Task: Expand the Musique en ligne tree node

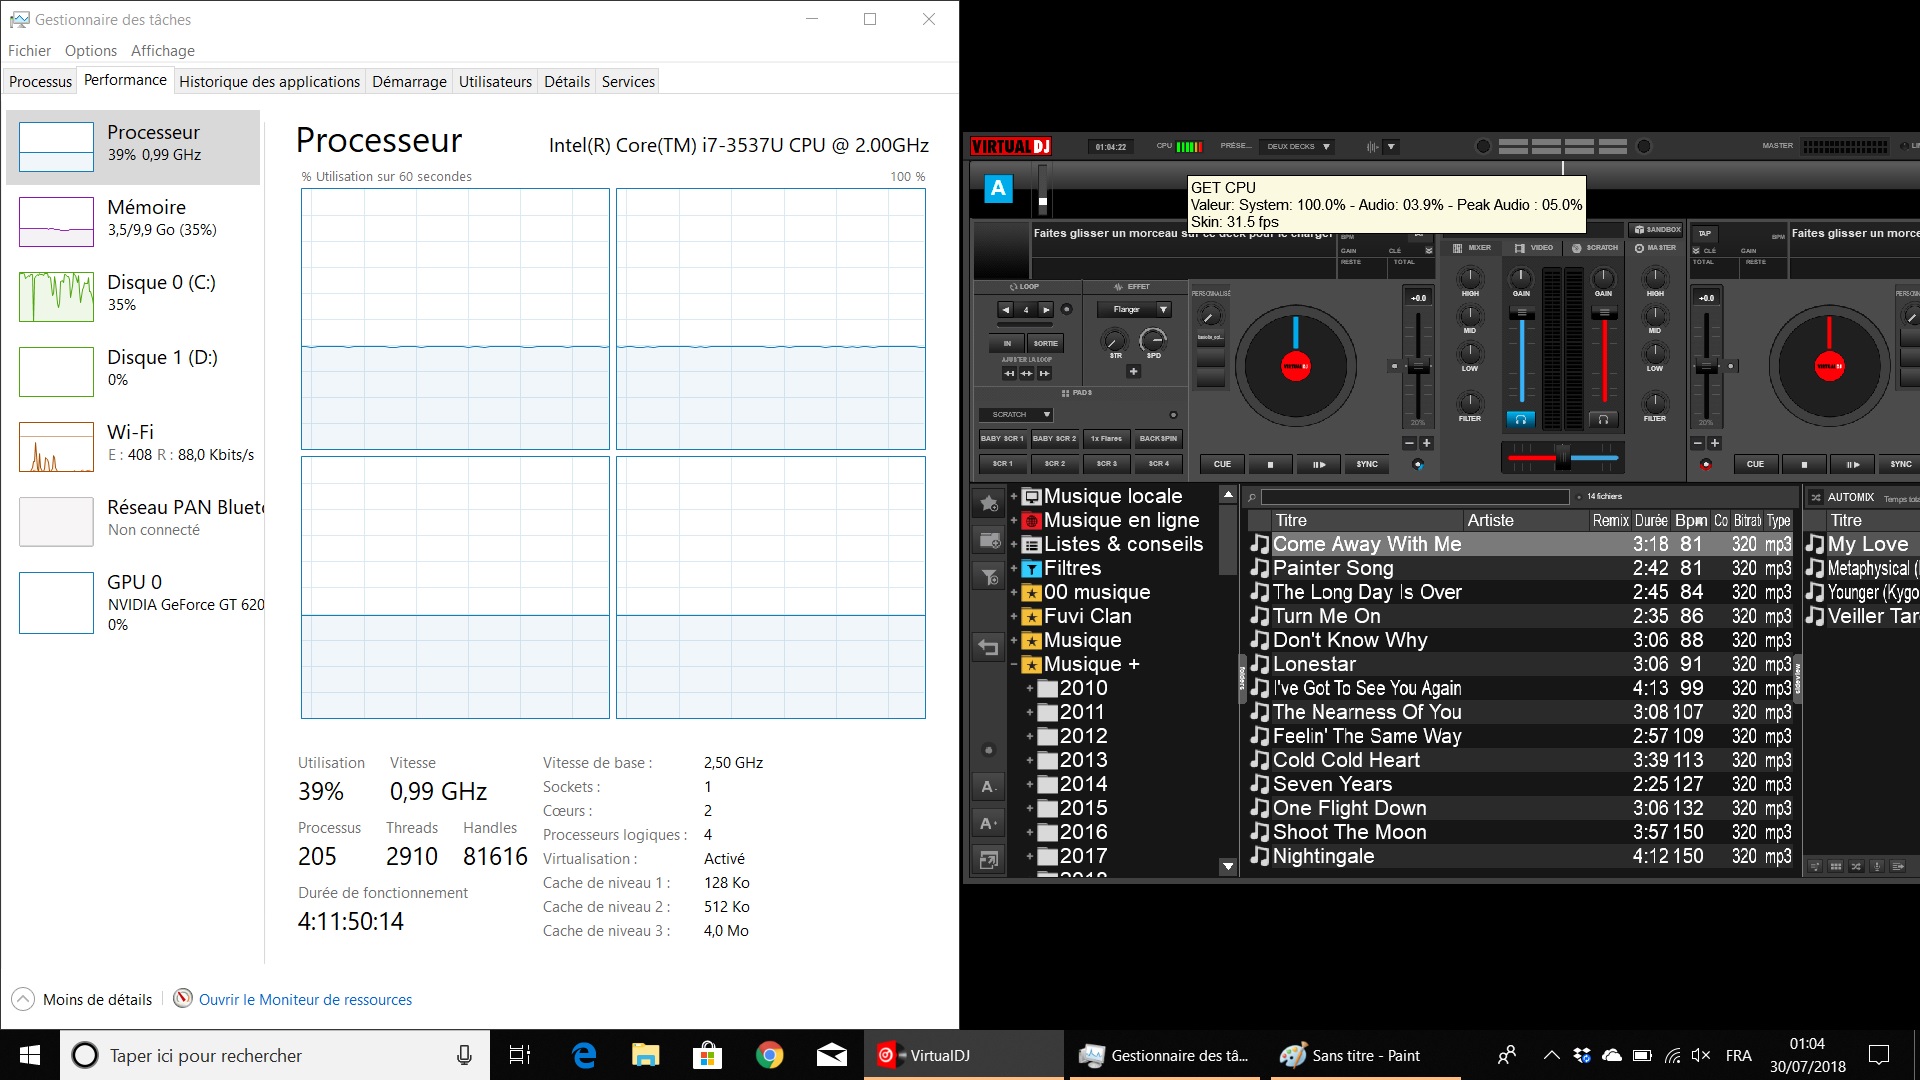Action: click(1013, 520)
